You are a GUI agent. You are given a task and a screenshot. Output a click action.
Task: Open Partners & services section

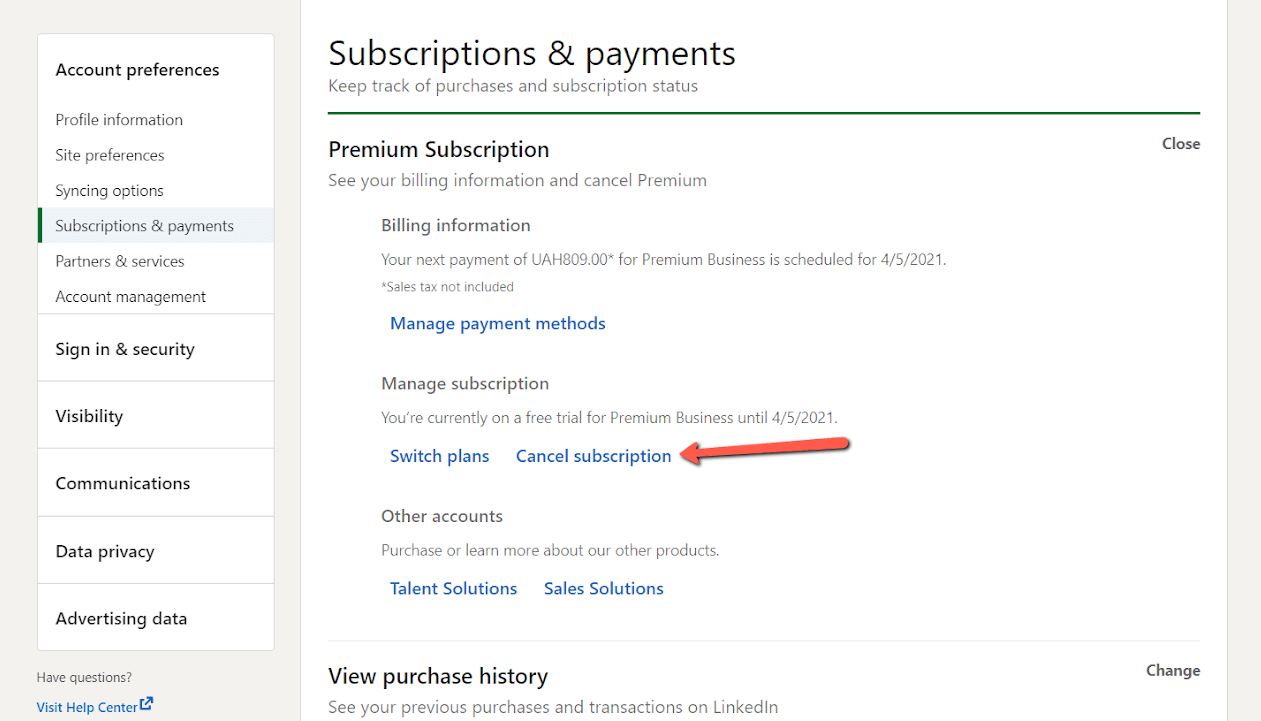120,261
